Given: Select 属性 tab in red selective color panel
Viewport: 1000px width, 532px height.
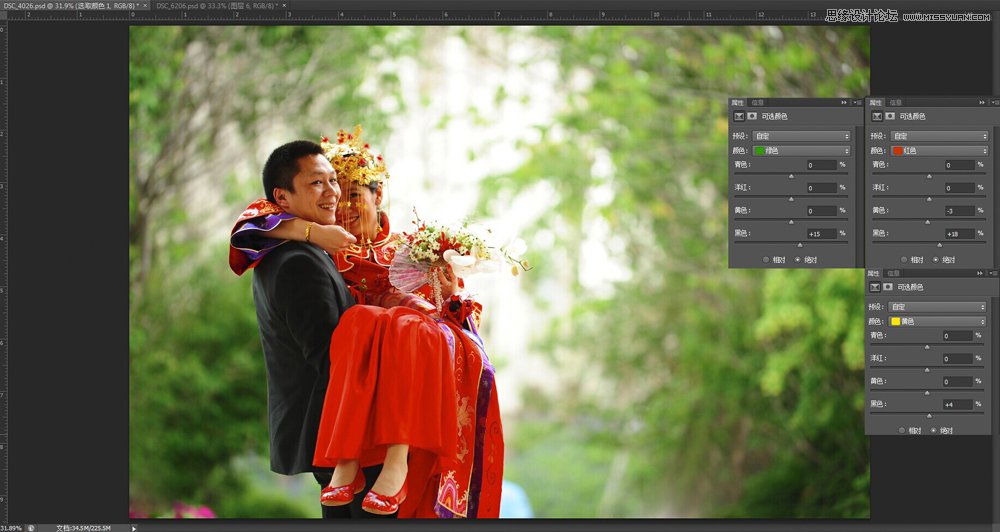Looking at the screenshot, I should (x=876, y=103).
